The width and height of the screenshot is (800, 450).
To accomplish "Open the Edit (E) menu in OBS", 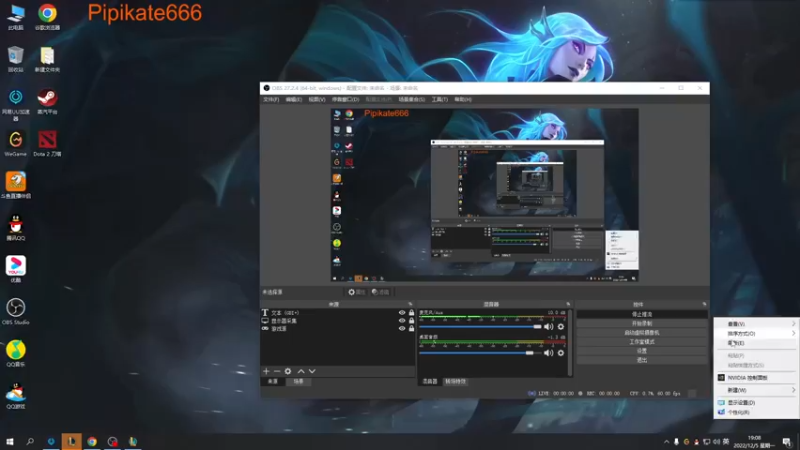I will 293,99.
